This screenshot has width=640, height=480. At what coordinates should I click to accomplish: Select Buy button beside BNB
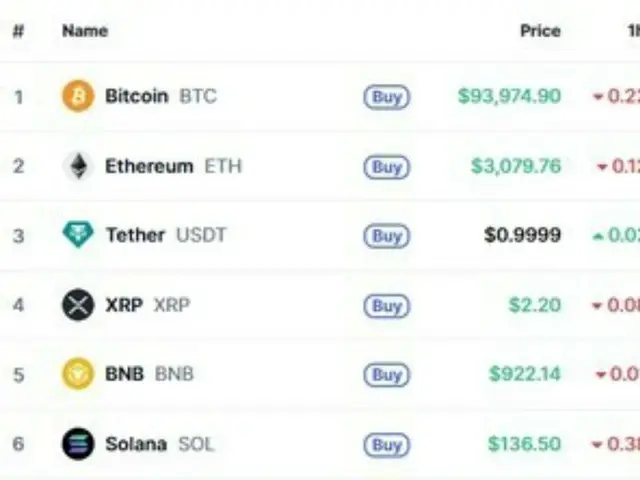[x=386, y=374]
